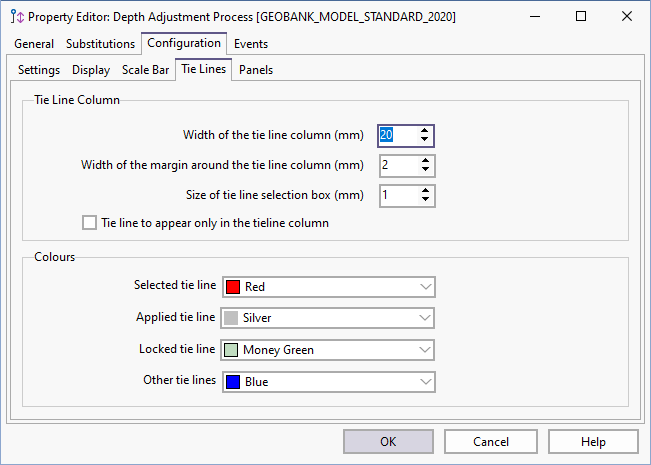Image resolution: width=651 pixels, height=465 pixels.
Task: Increase tie line margin width value
Action: pos(425,160)
